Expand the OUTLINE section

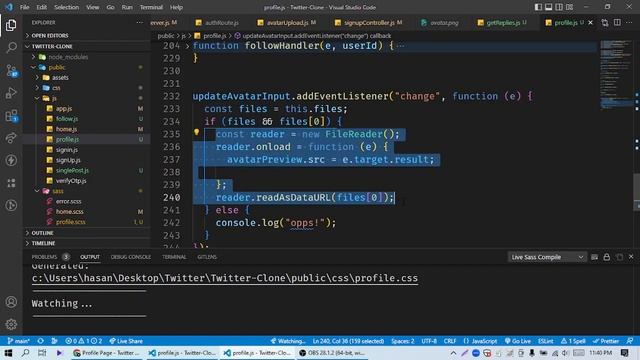pos(87,233)
